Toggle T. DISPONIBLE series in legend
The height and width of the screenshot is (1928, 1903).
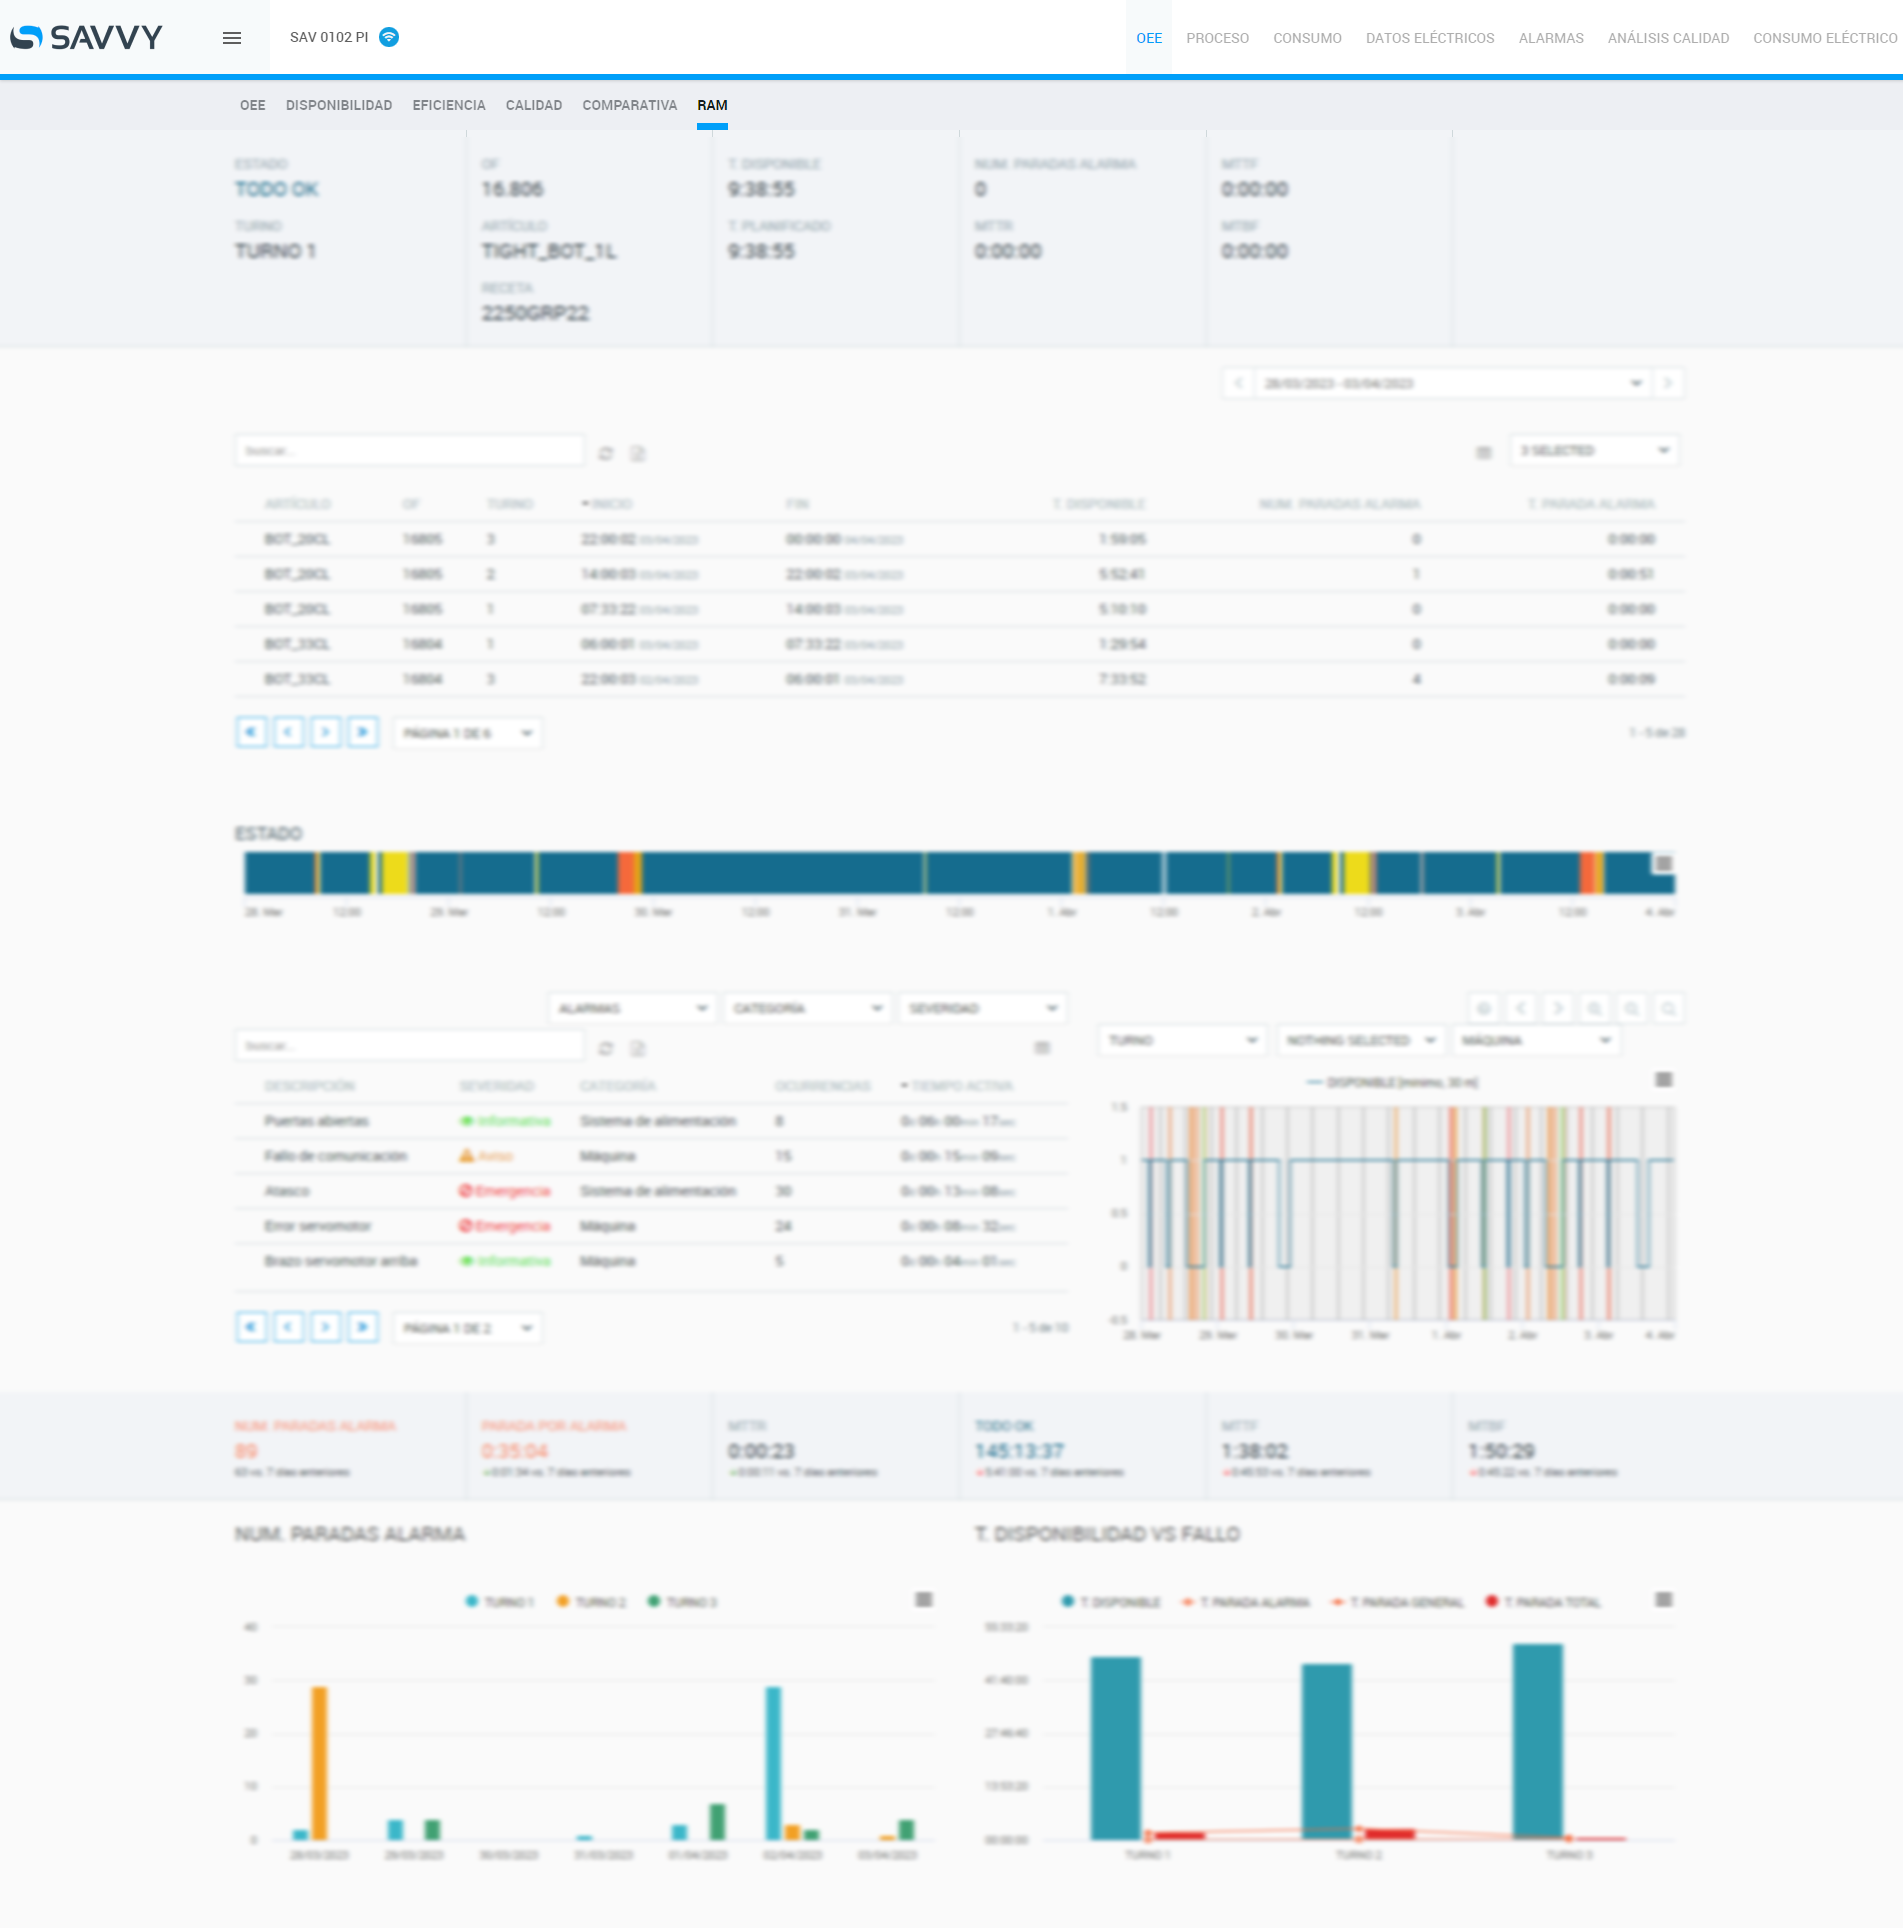[1111, 1602]
